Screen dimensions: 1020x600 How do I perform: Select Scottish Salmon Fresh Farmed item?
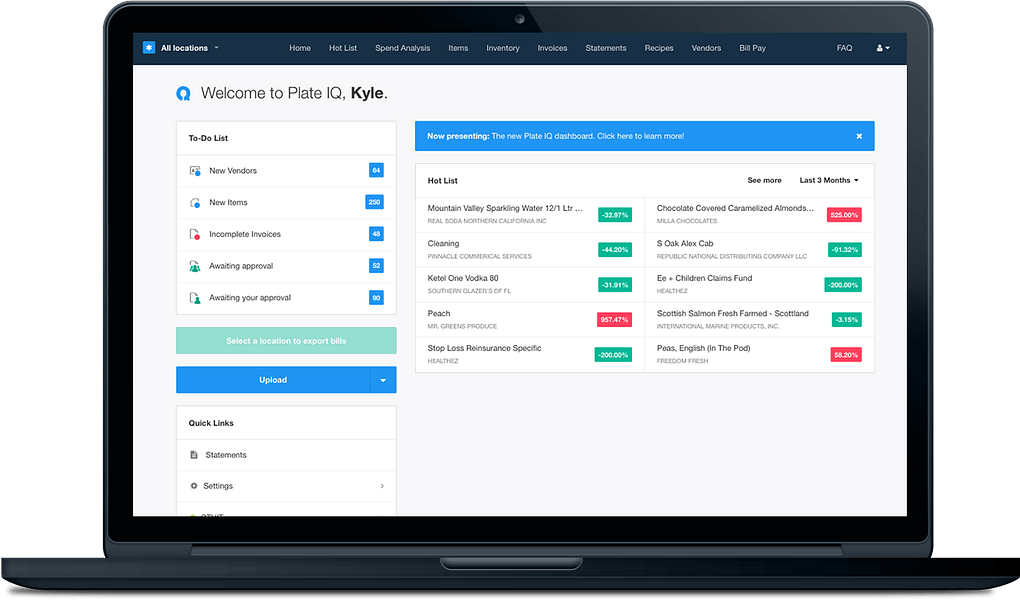tap(759, 320)
